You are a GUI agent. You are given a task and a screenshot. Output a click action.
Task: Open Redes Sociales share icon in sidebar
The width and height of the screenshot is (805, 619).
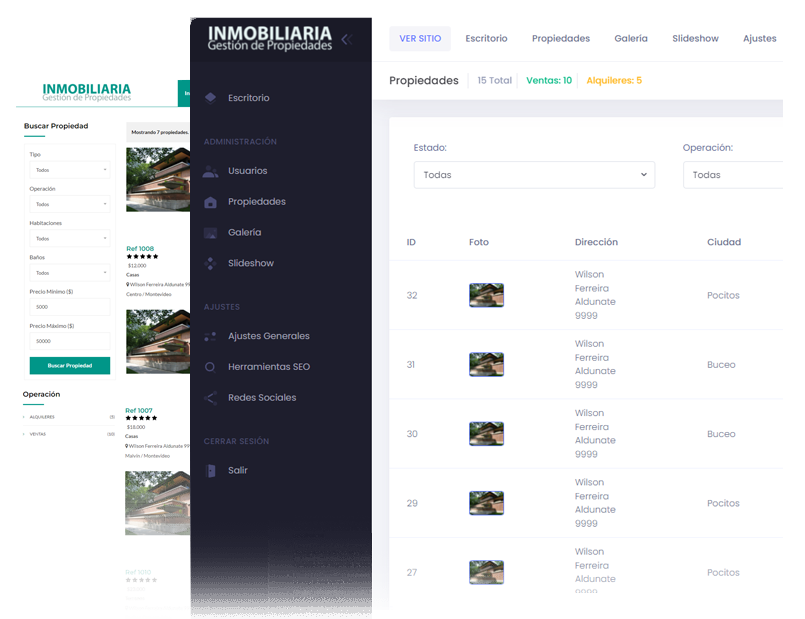(210, 398)
